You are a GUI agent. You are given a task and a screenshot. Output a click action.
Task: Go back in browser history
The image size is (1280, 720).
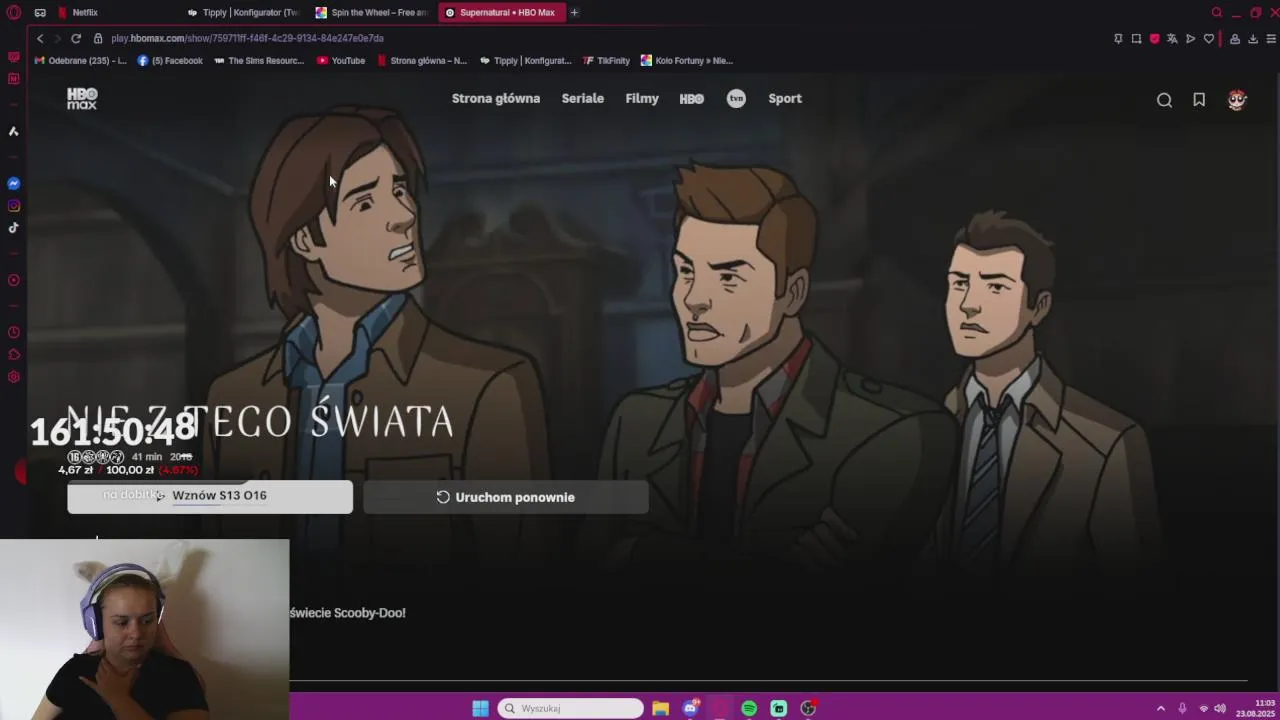(40, 38)
